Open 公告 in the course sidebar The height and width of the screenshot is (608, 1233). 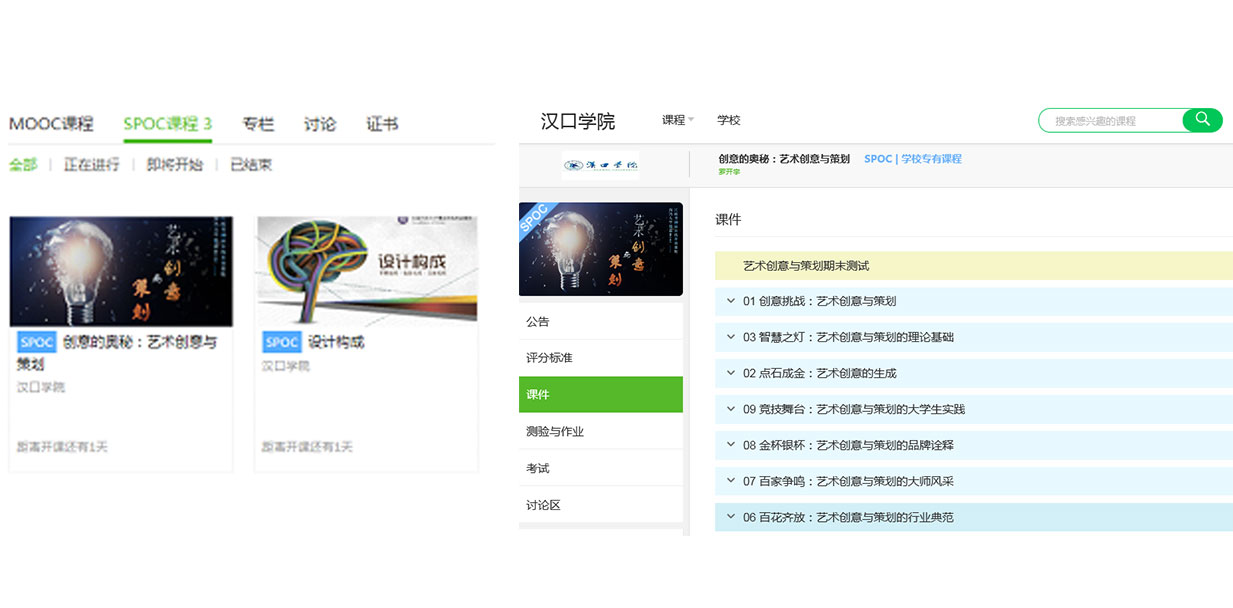601,322
